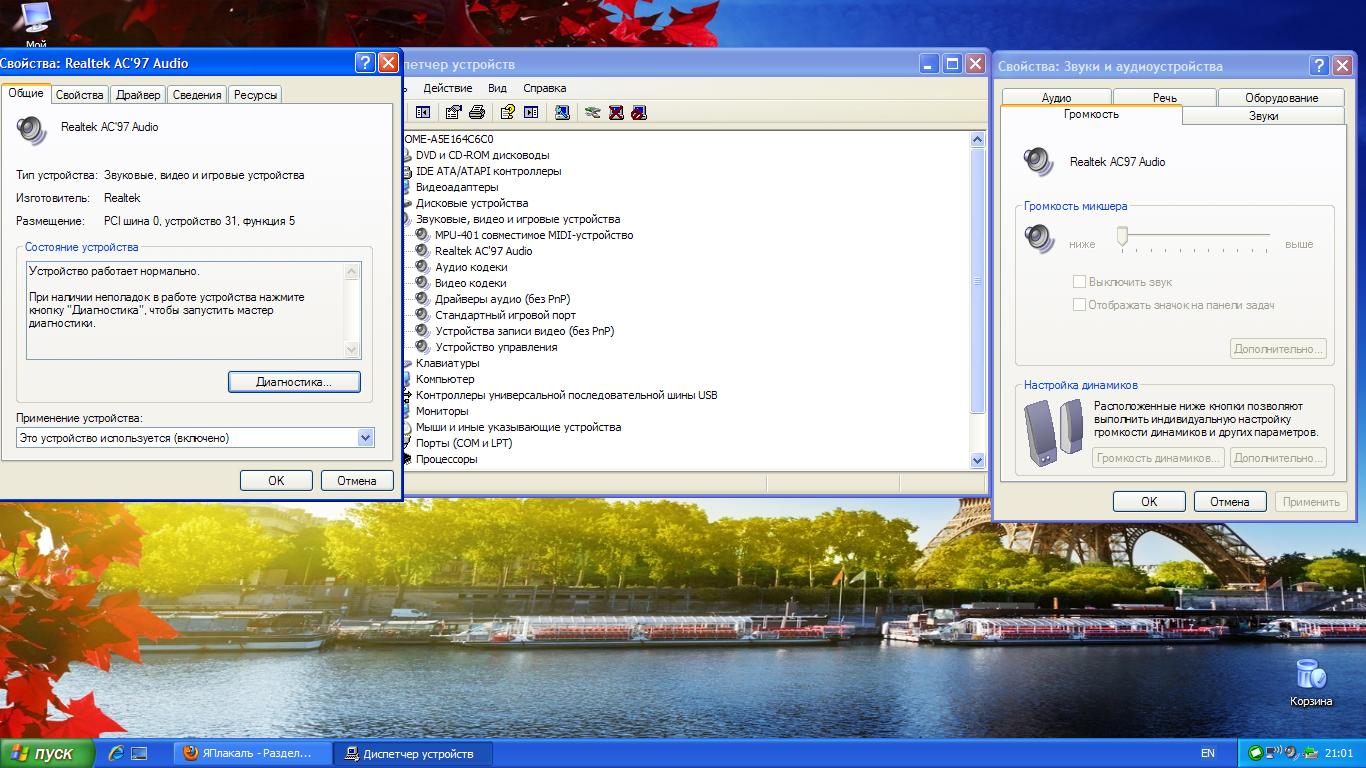Click OK in Realtek AC'97 properties
This screenshot has width=1366, height=768.
(276, 480)
